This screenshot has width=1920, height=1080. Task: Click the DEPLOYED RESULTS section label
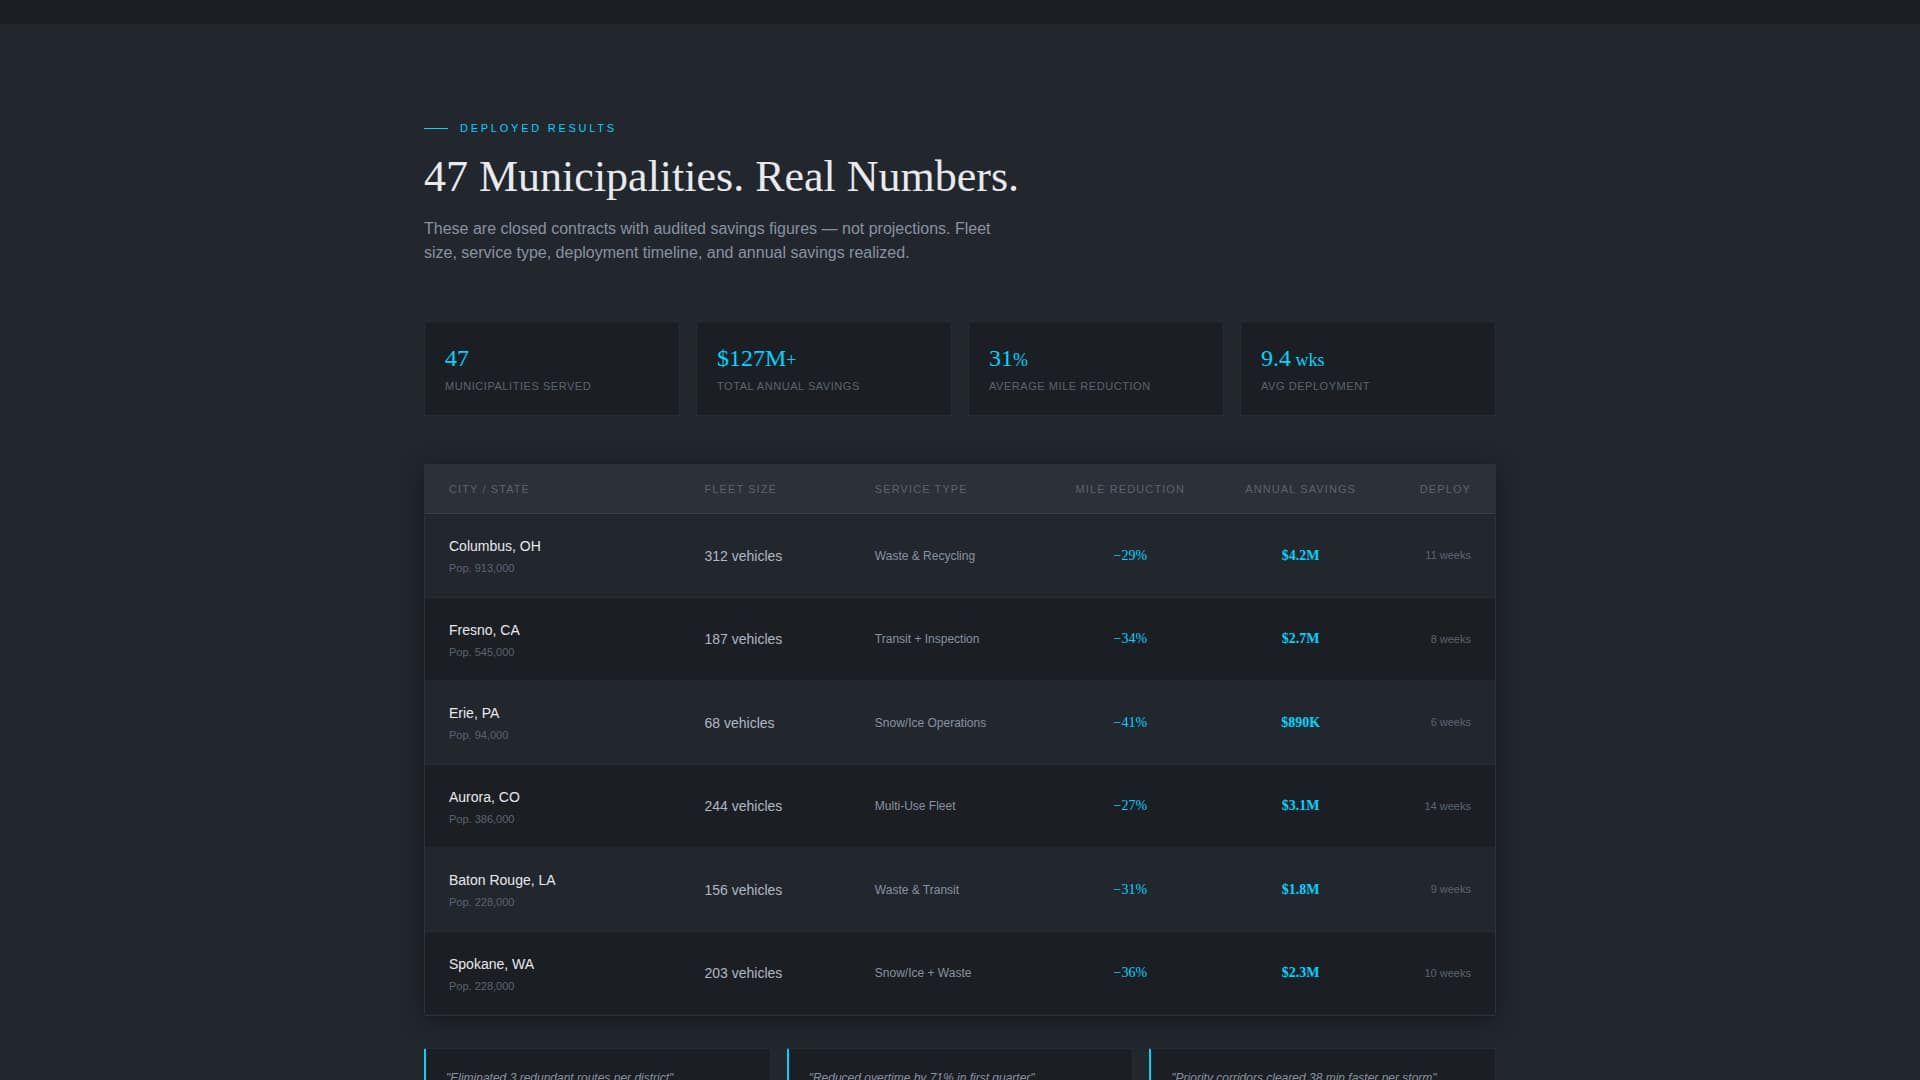tap(537, 128)
